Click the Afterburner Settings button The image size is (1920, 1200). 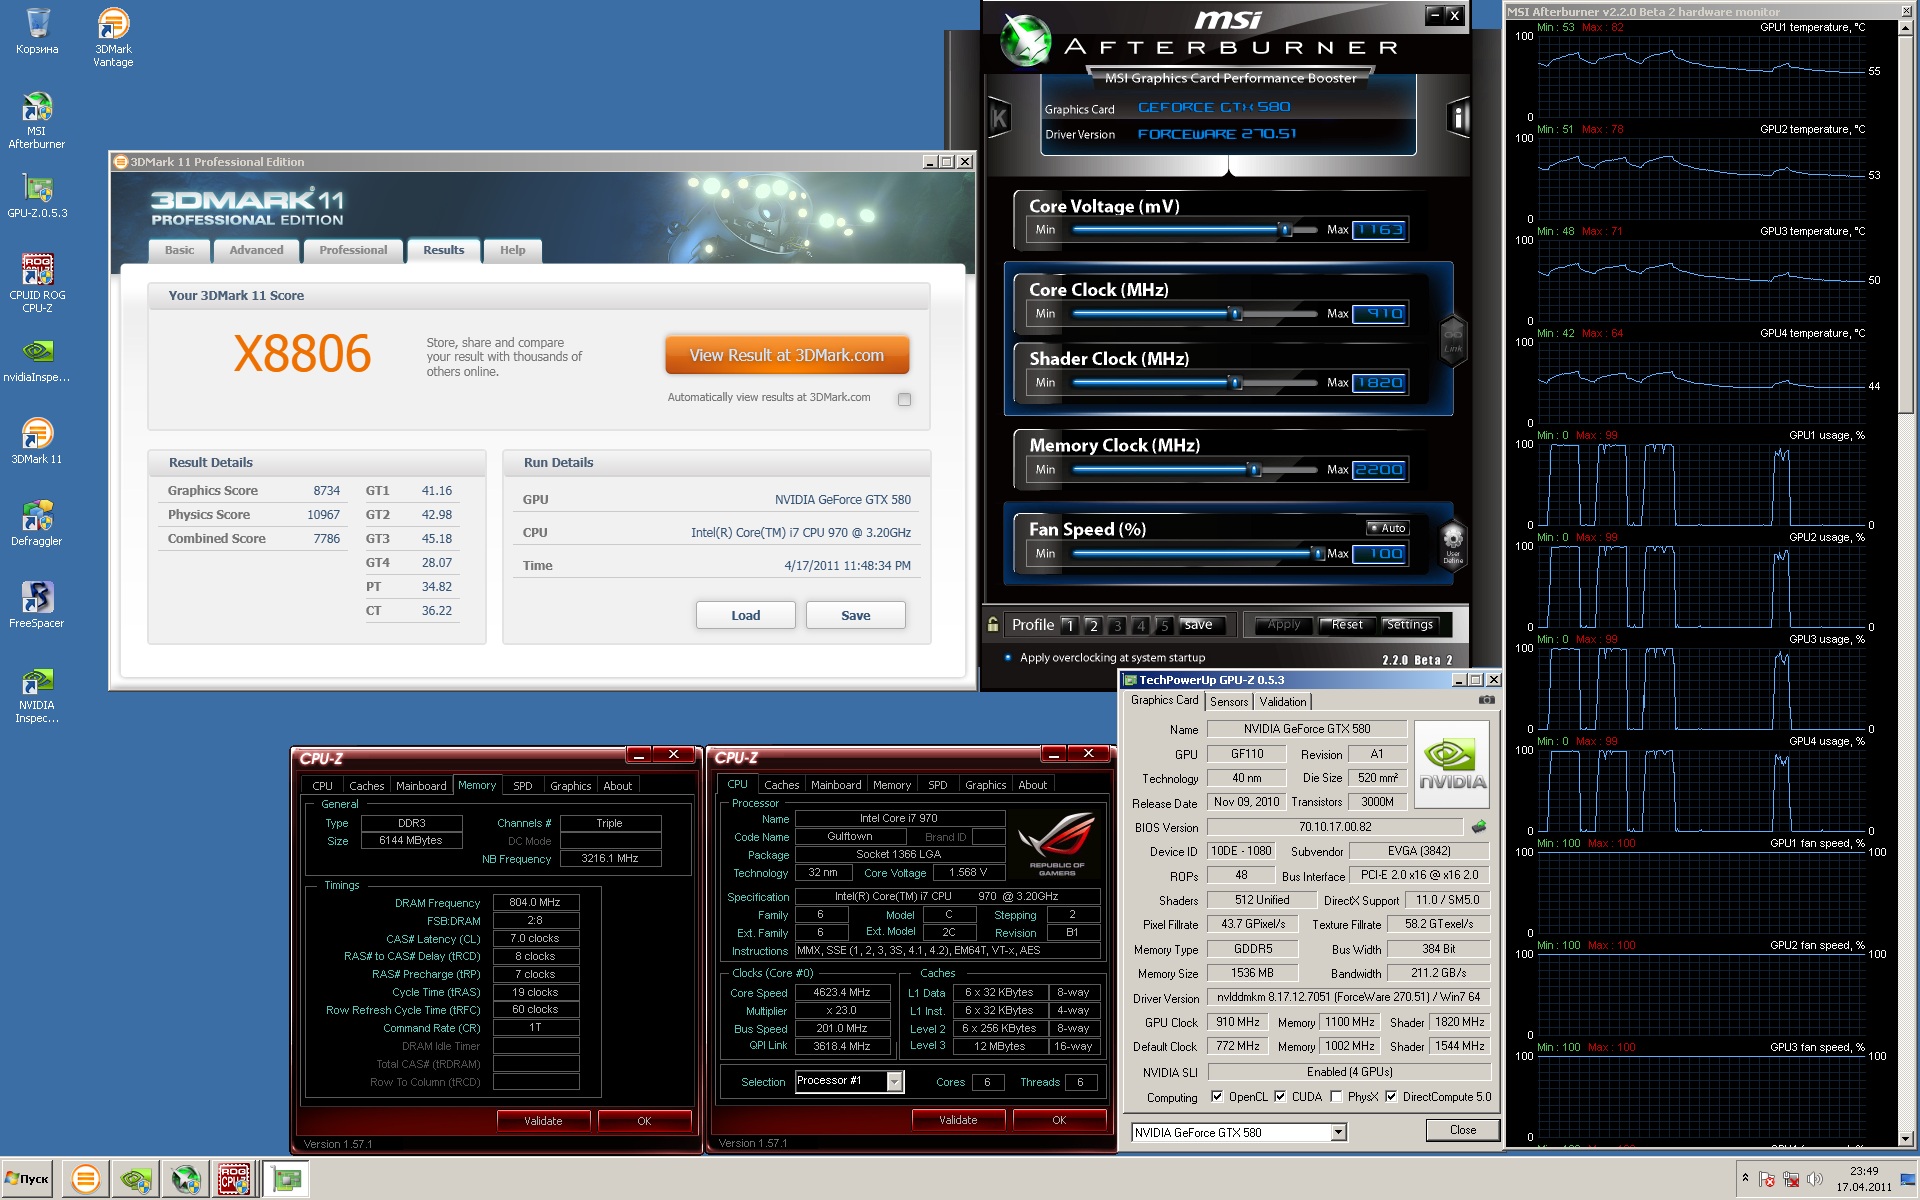(x=1409, y=625)
